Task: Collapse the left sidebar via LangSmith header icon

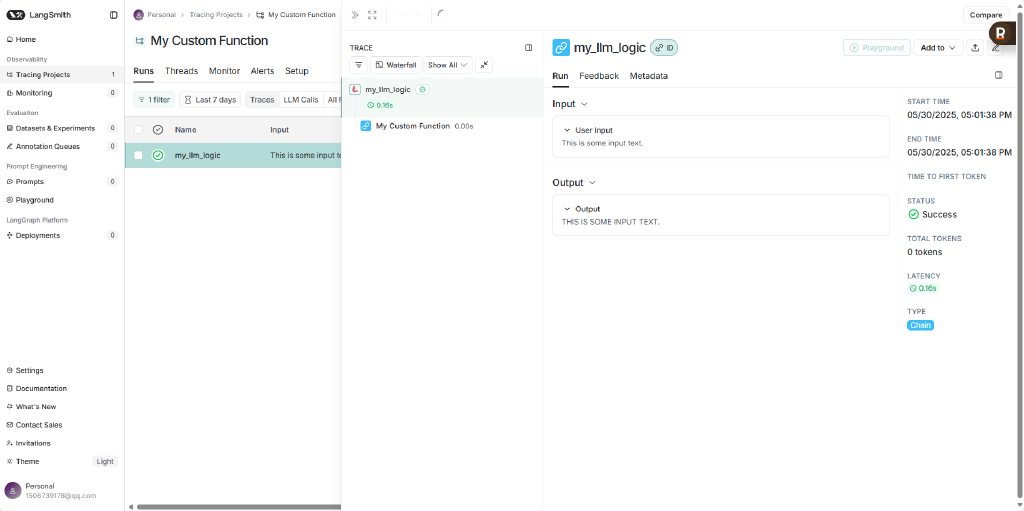Action: tap(113, 15)
